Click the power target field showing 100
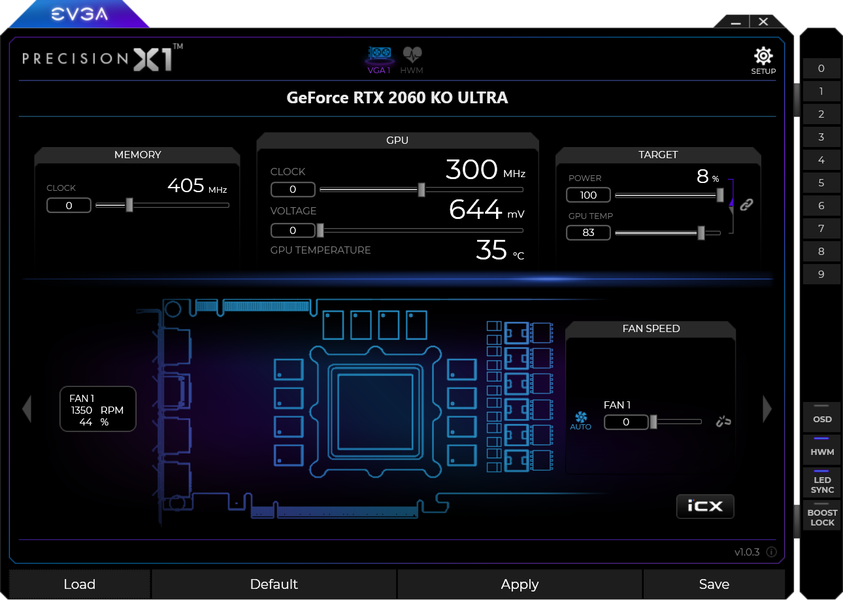 (x=588, y=195)
